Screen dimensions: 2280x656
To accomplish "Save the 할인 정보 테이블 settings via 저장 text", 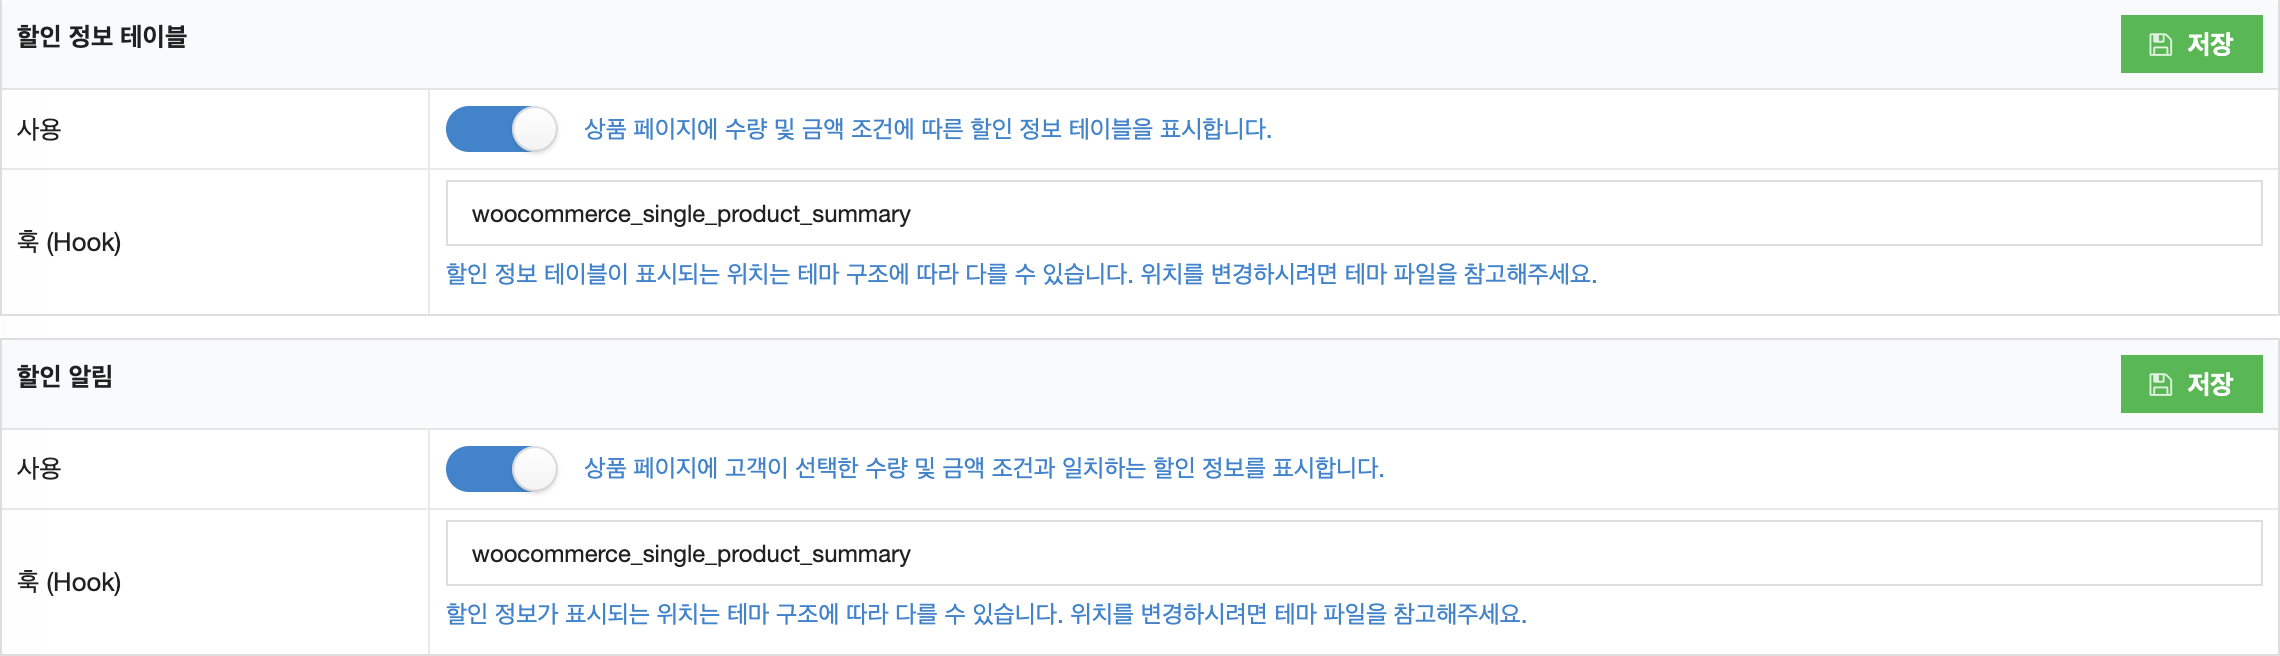I will tap(2209, 44).
